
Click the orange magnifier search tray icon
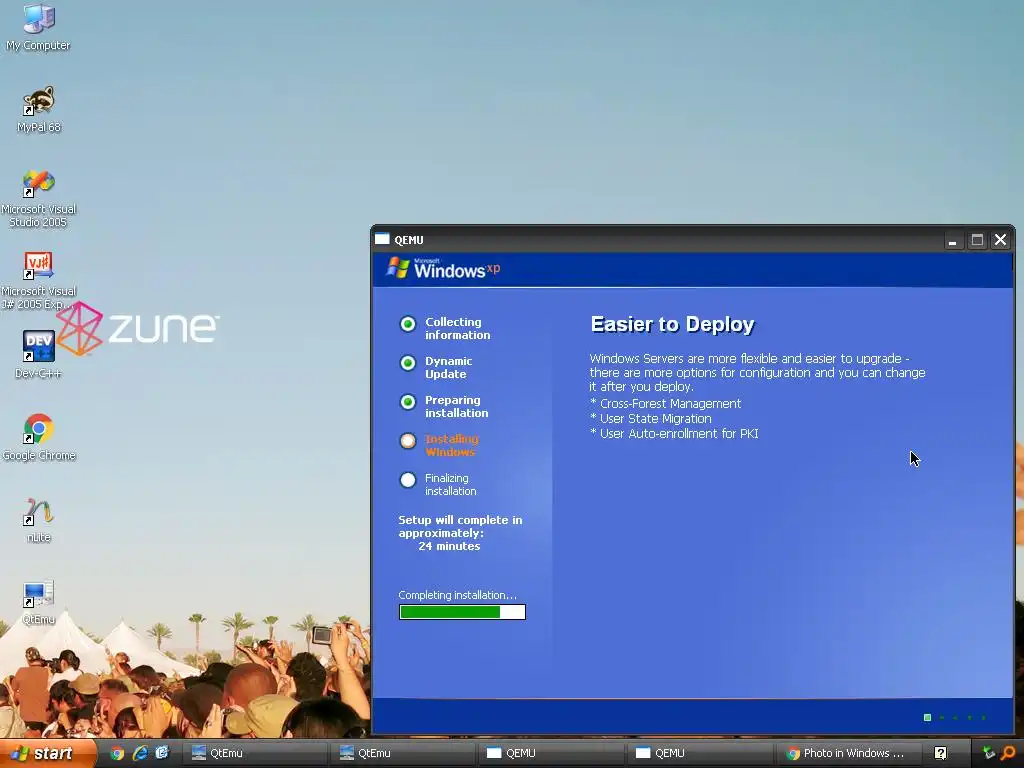click(1008, 753)
